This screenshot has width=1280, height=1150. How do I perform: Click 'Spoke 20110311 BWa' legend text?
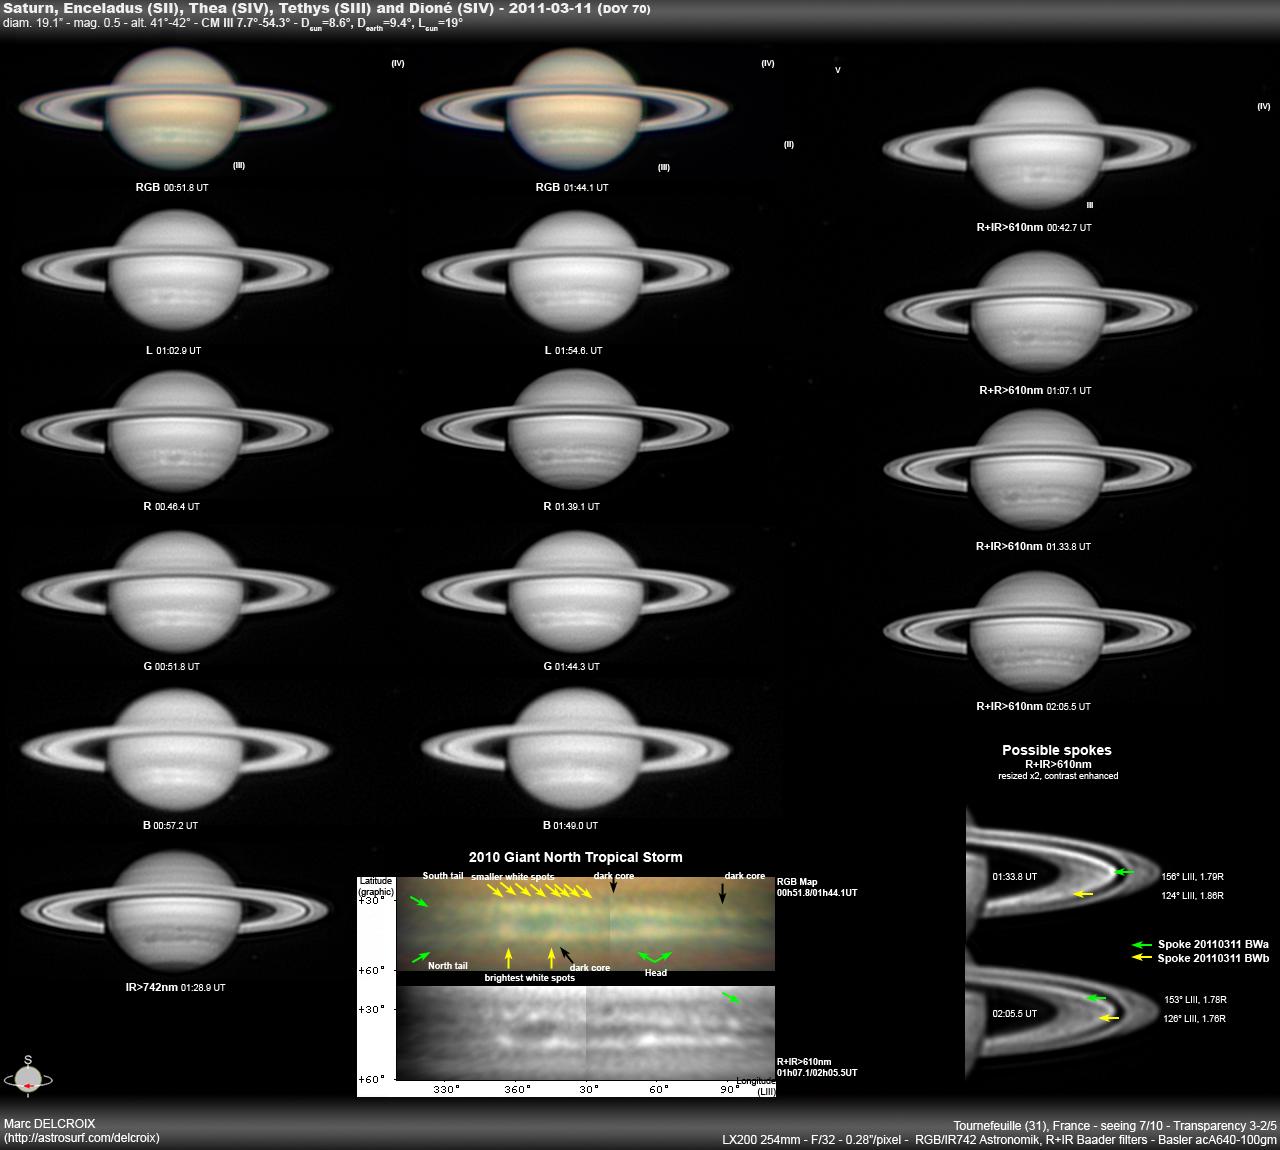pyautogui.click(x=1213, y=944)
